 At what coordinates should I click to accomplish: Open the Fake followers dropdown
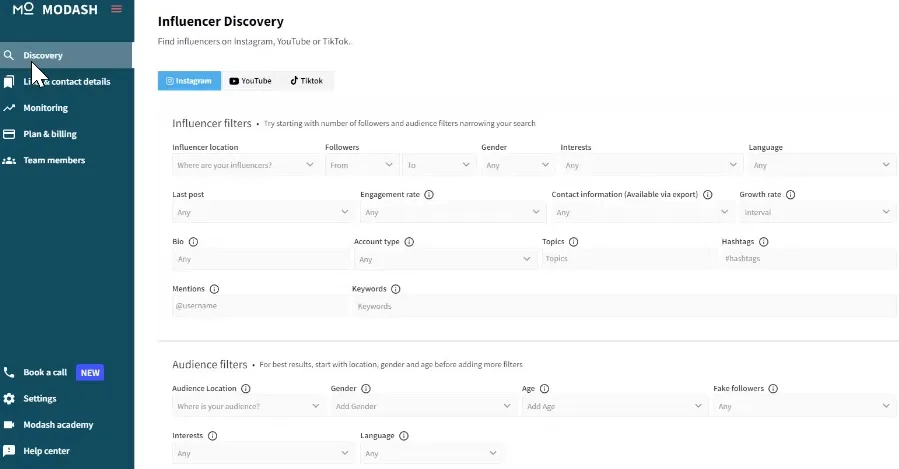pos(804,406)
